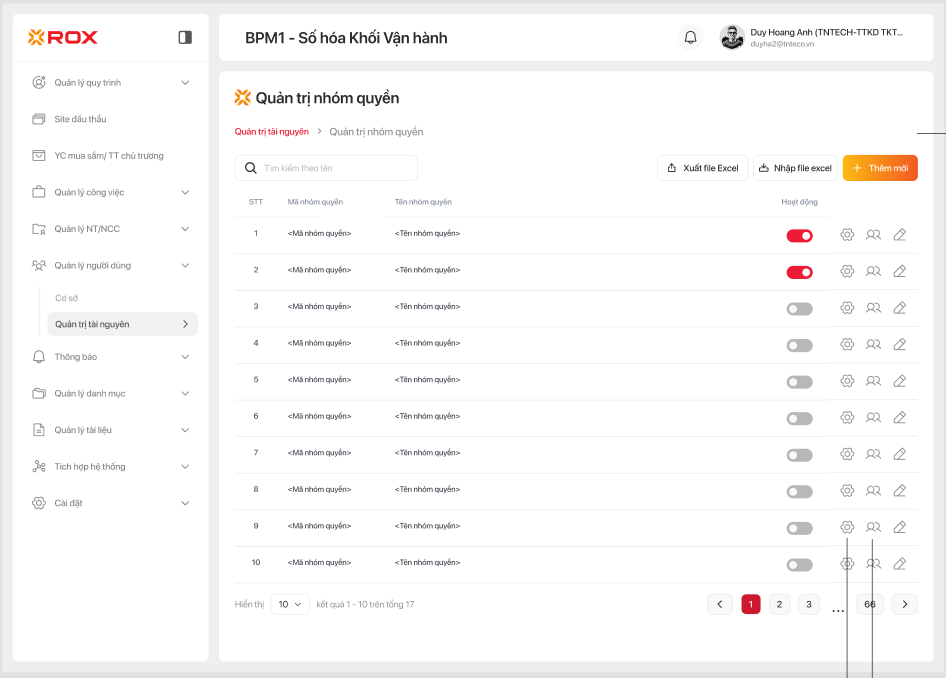946x678 pixels.
Task: Click the notification bell icon in header
Action: tap(690, 38)
